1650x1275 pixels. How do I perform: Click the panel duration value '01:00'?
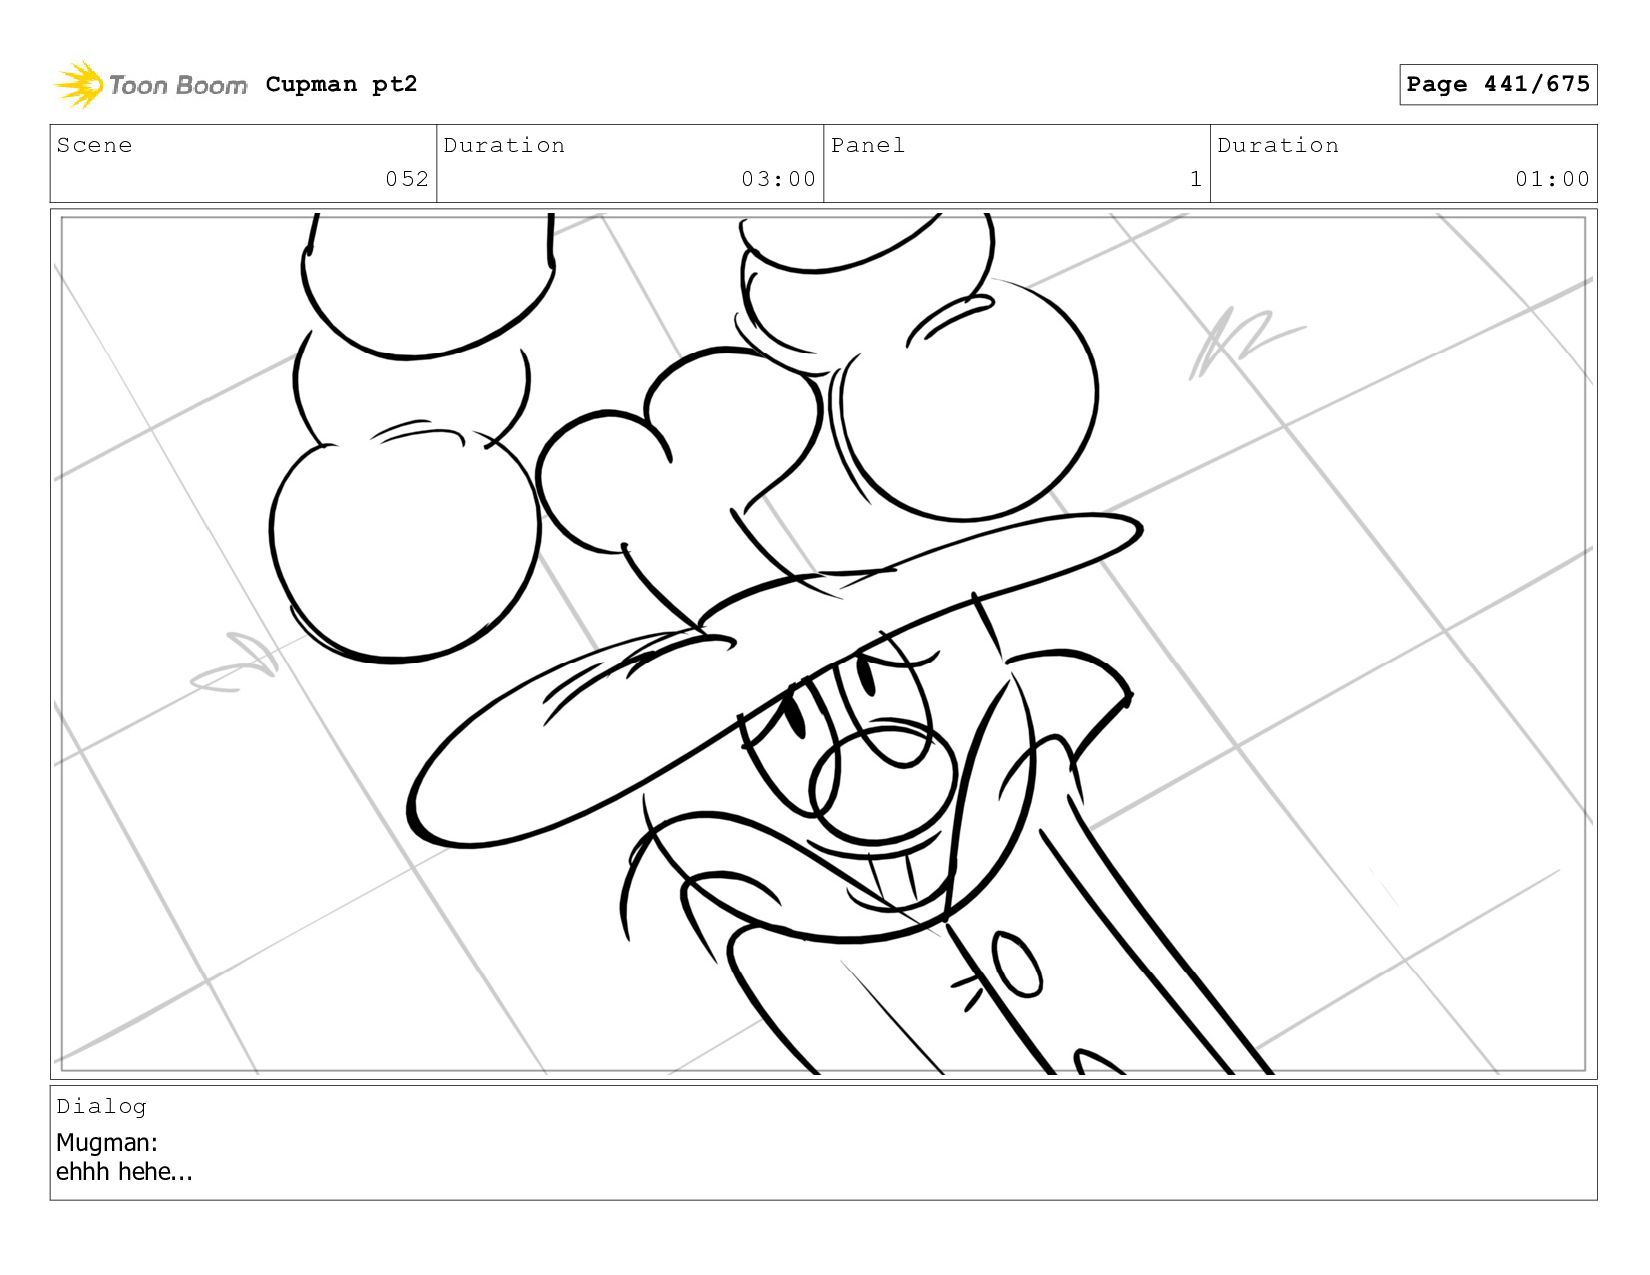pyautogui.click(x=1552, y=179)
